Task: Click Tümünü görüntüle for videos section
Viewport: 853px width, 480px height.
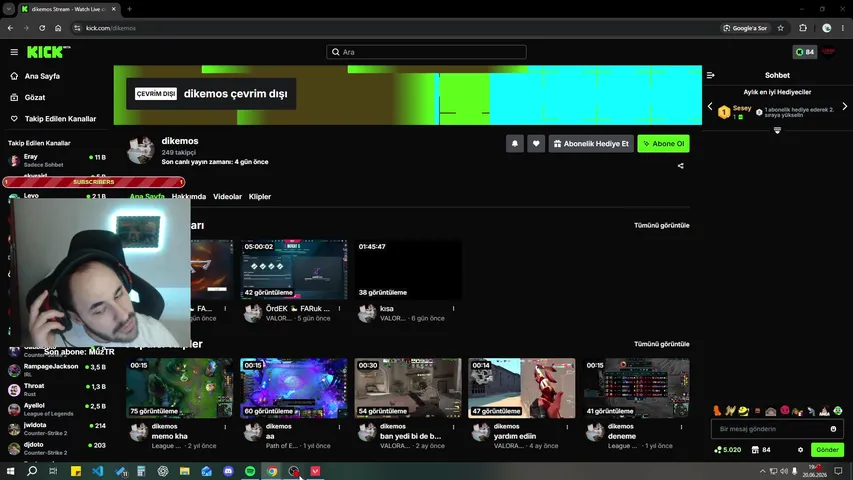Action: tap(662, 225)
